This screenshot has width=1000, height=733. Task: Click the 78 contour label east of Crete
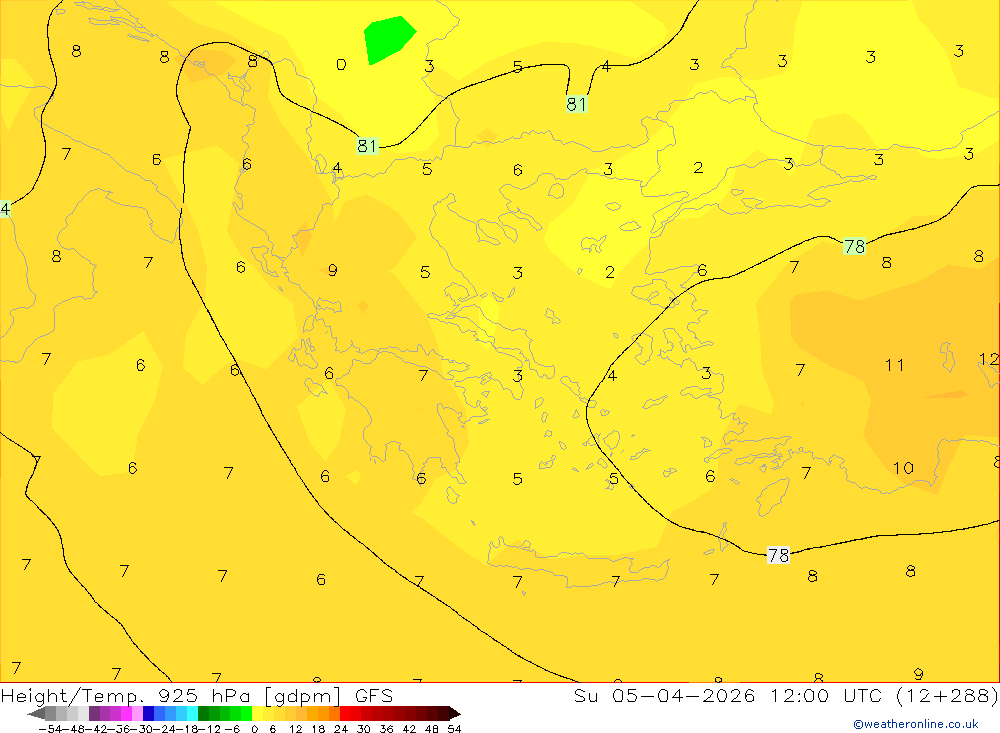click(778, 555)
